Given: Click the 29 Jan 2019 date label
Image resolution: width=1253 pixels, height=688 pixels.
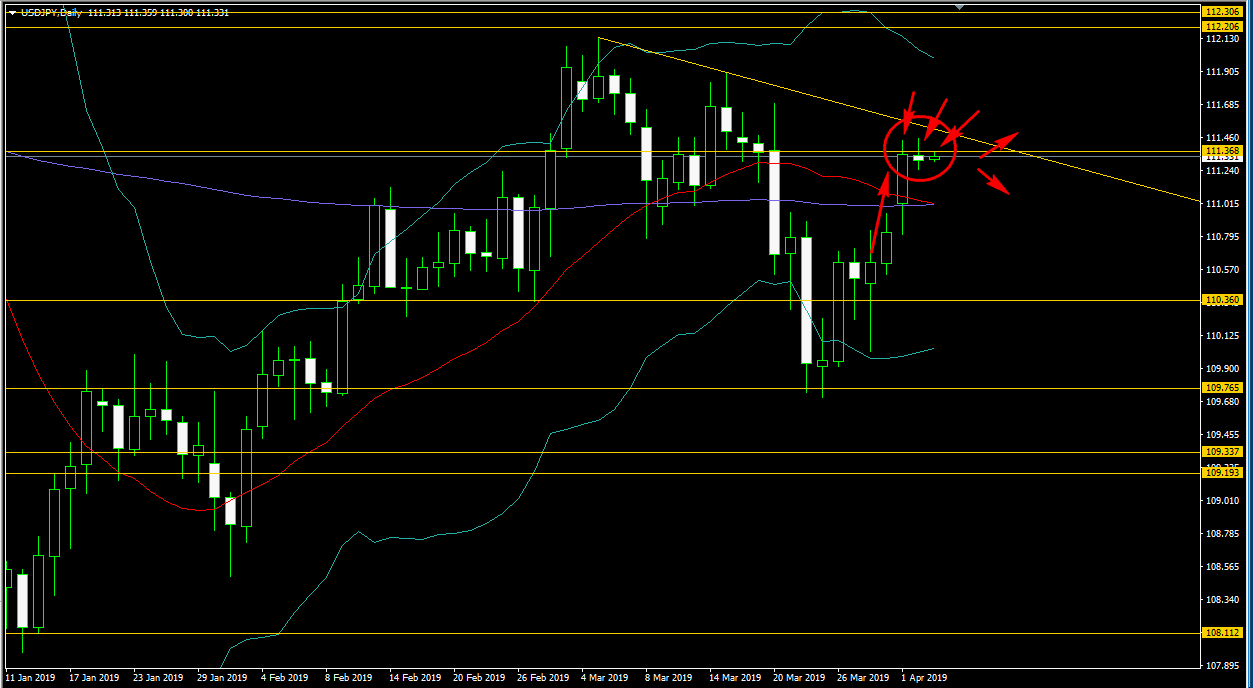Looking at the screenshot, I should [x=222, y=678].
